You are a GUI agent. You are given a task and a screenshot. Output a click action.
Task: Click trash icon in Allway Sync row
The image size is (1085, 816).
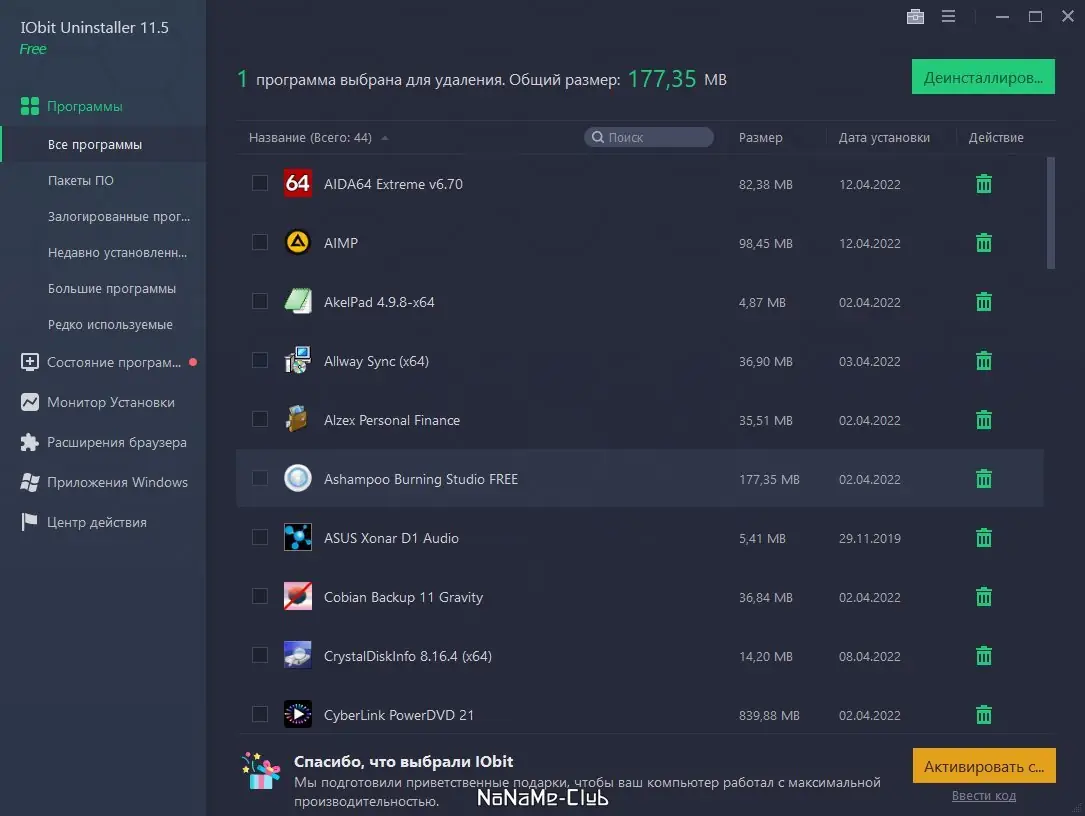983,361
